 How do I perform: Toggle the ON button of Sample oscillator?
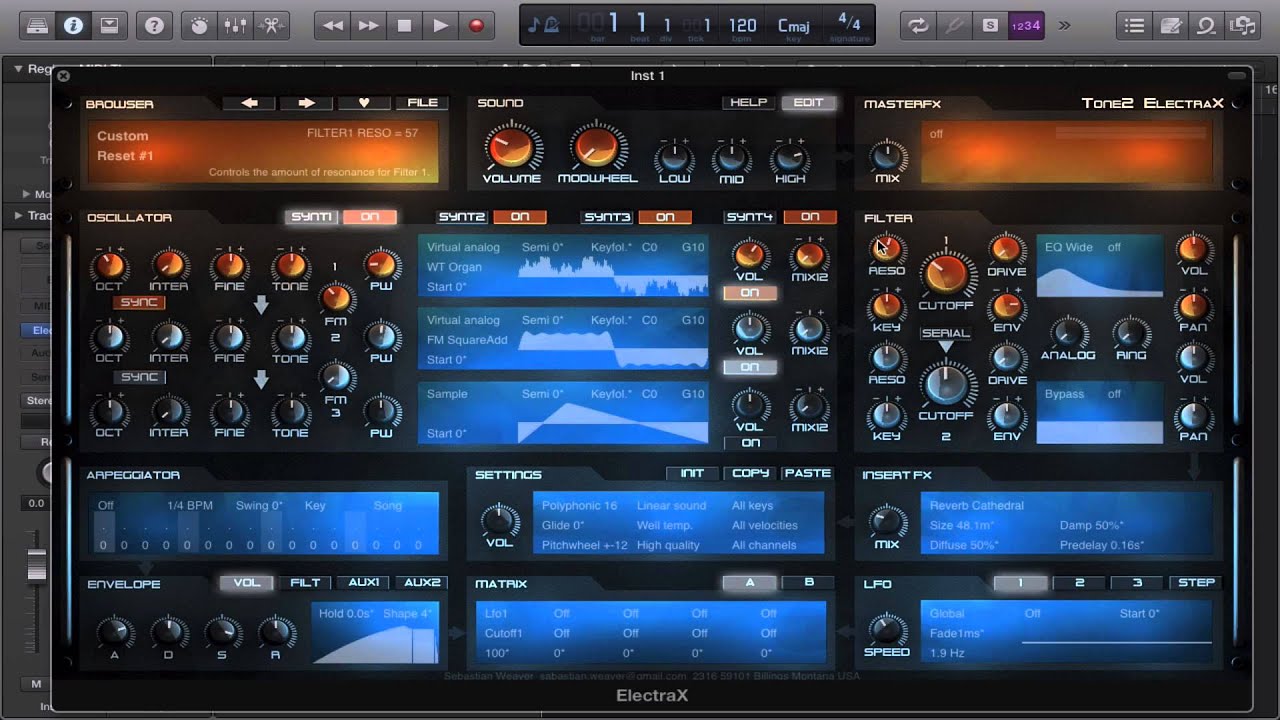[x=750, y=443]
